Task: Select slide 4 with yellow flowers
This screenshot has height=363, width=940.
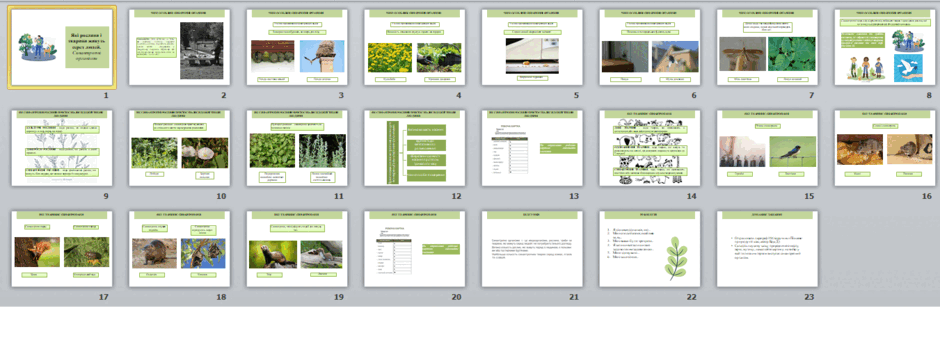Action: click(414, 47)
